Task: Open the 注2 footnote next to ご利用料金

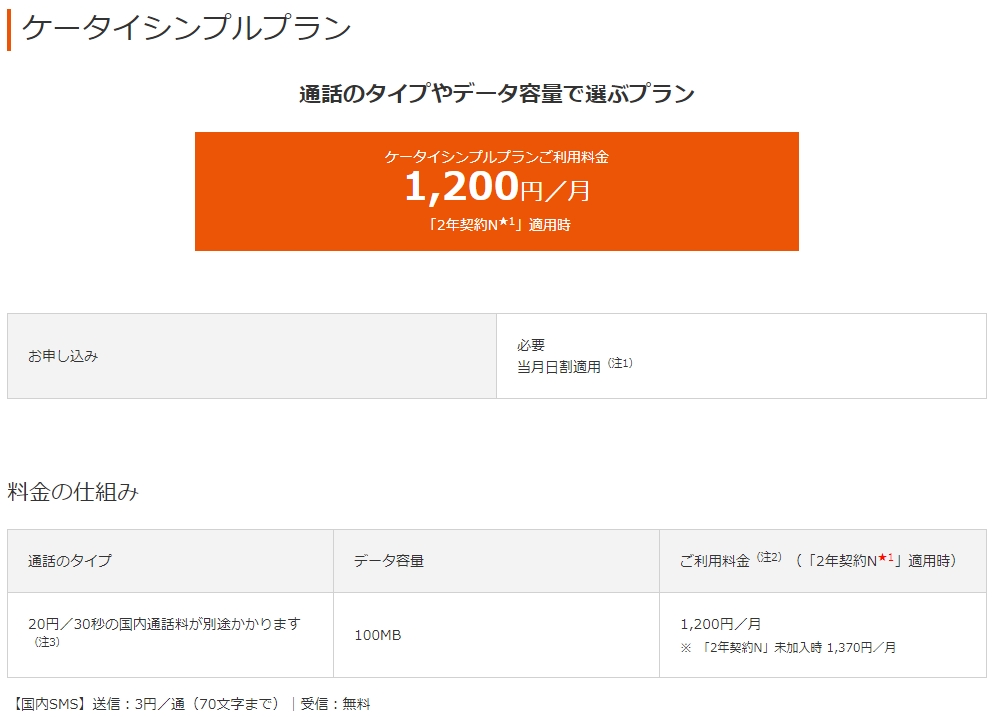Action: (768, 556)
